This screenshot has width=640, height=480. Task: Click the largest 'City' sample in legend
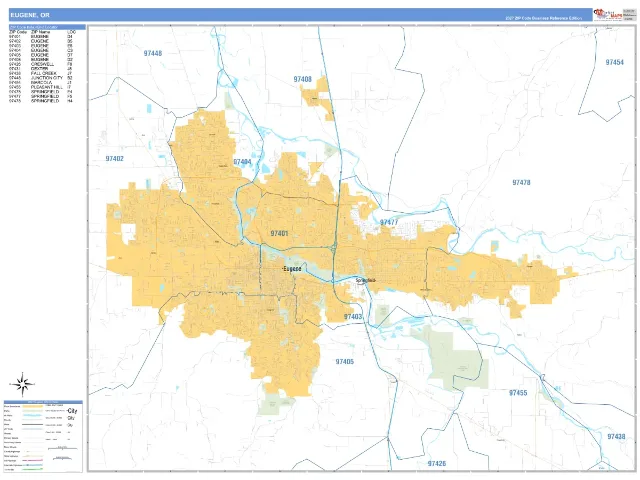(72, 411)
